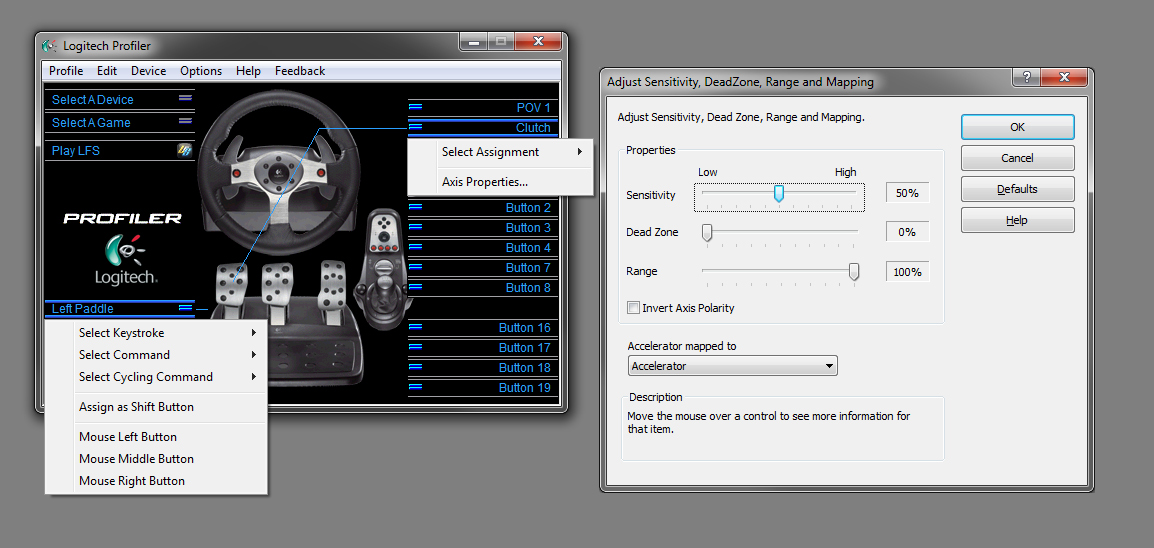Screen dimensions: 1154x548
Task: Choose Axis Properties from context menu
Action: 500,182
